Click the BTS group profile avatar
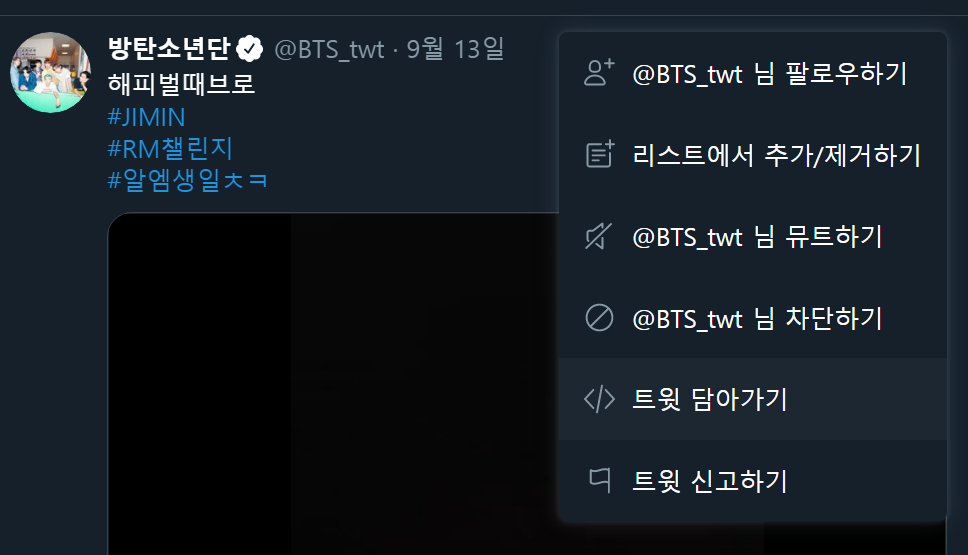The width and height of the screenshot is (968, 555). pos(51,72)
